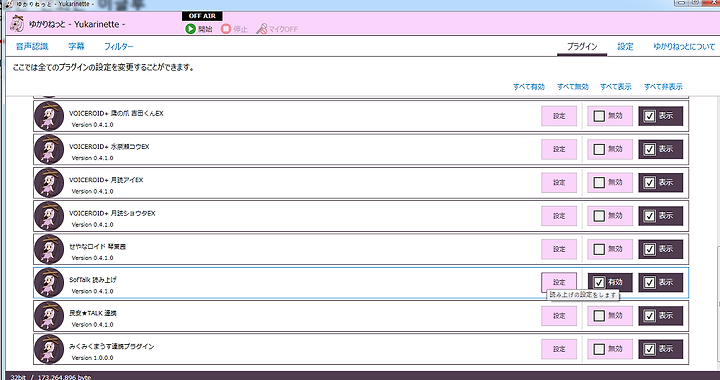The width and height of the screenshot is (720, 380).
Task: Open the 音声認識 tab
Action: pyautogui.click(x=32, y=46)
